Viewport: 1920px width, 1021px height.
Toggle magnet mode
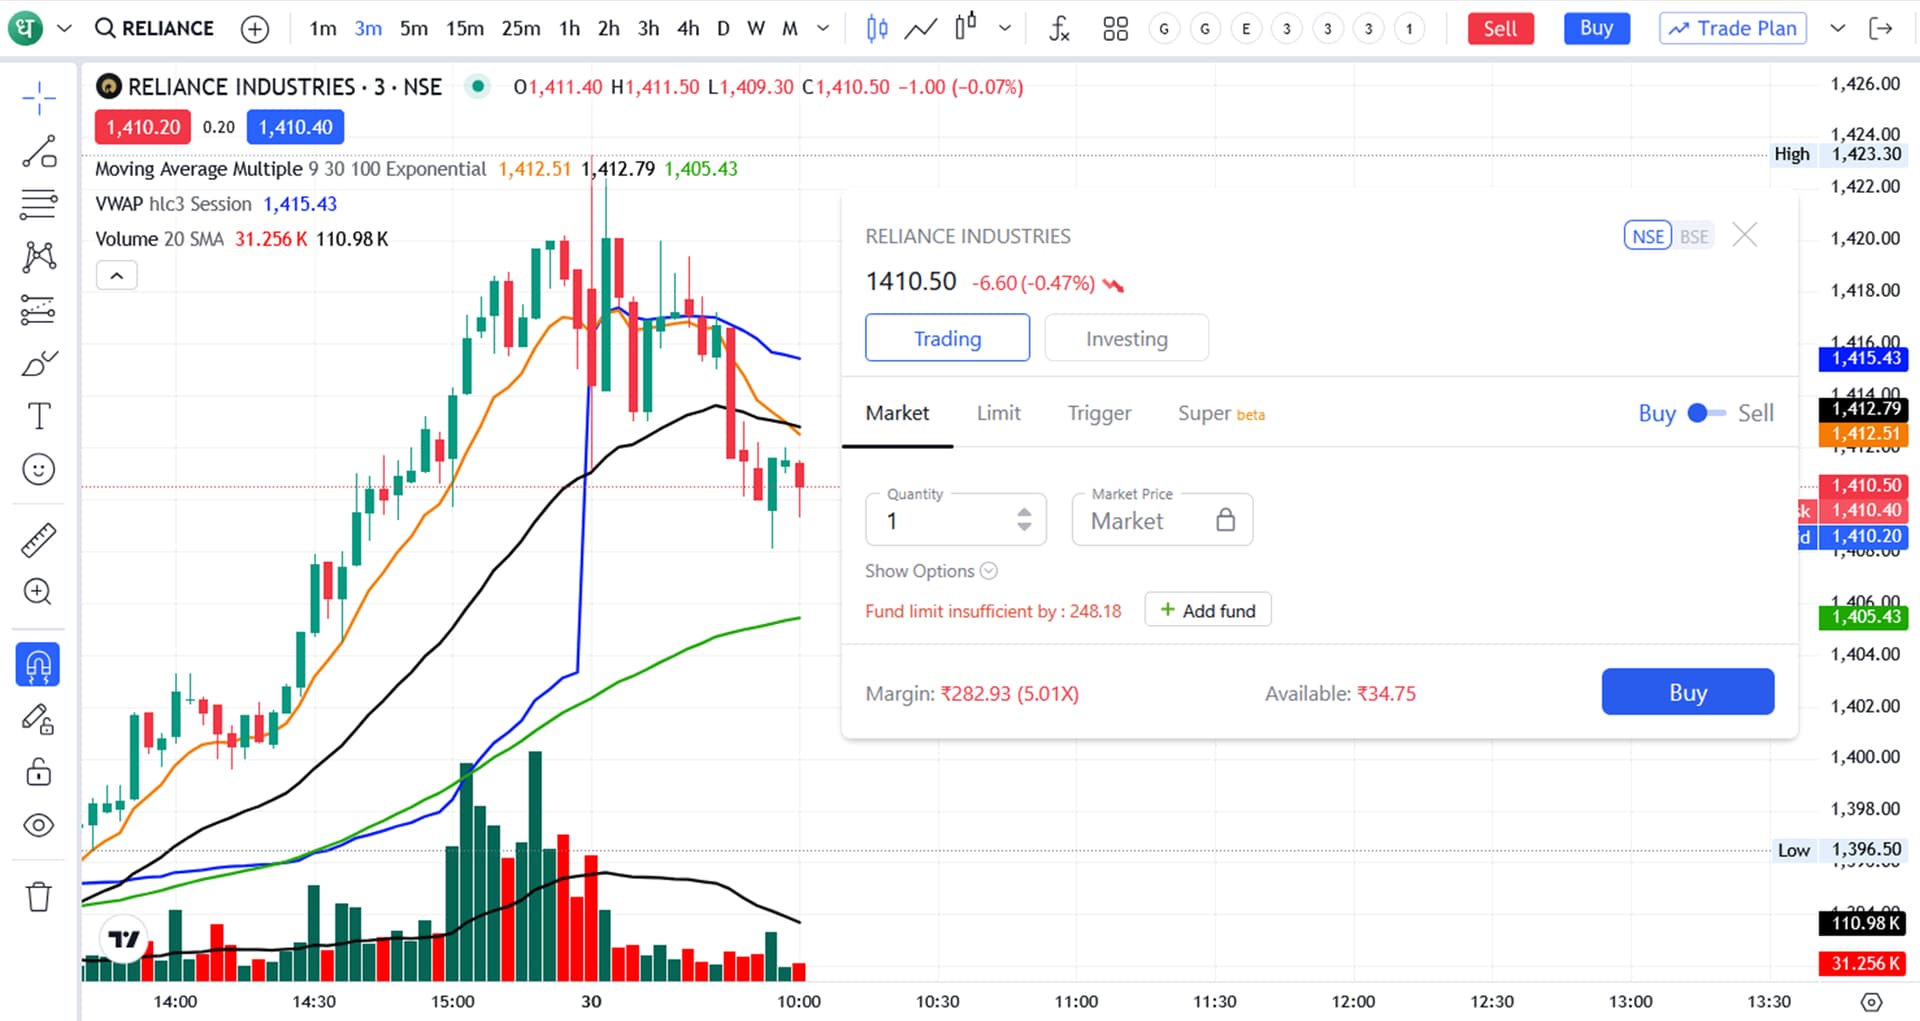click(x=38, y=665)
